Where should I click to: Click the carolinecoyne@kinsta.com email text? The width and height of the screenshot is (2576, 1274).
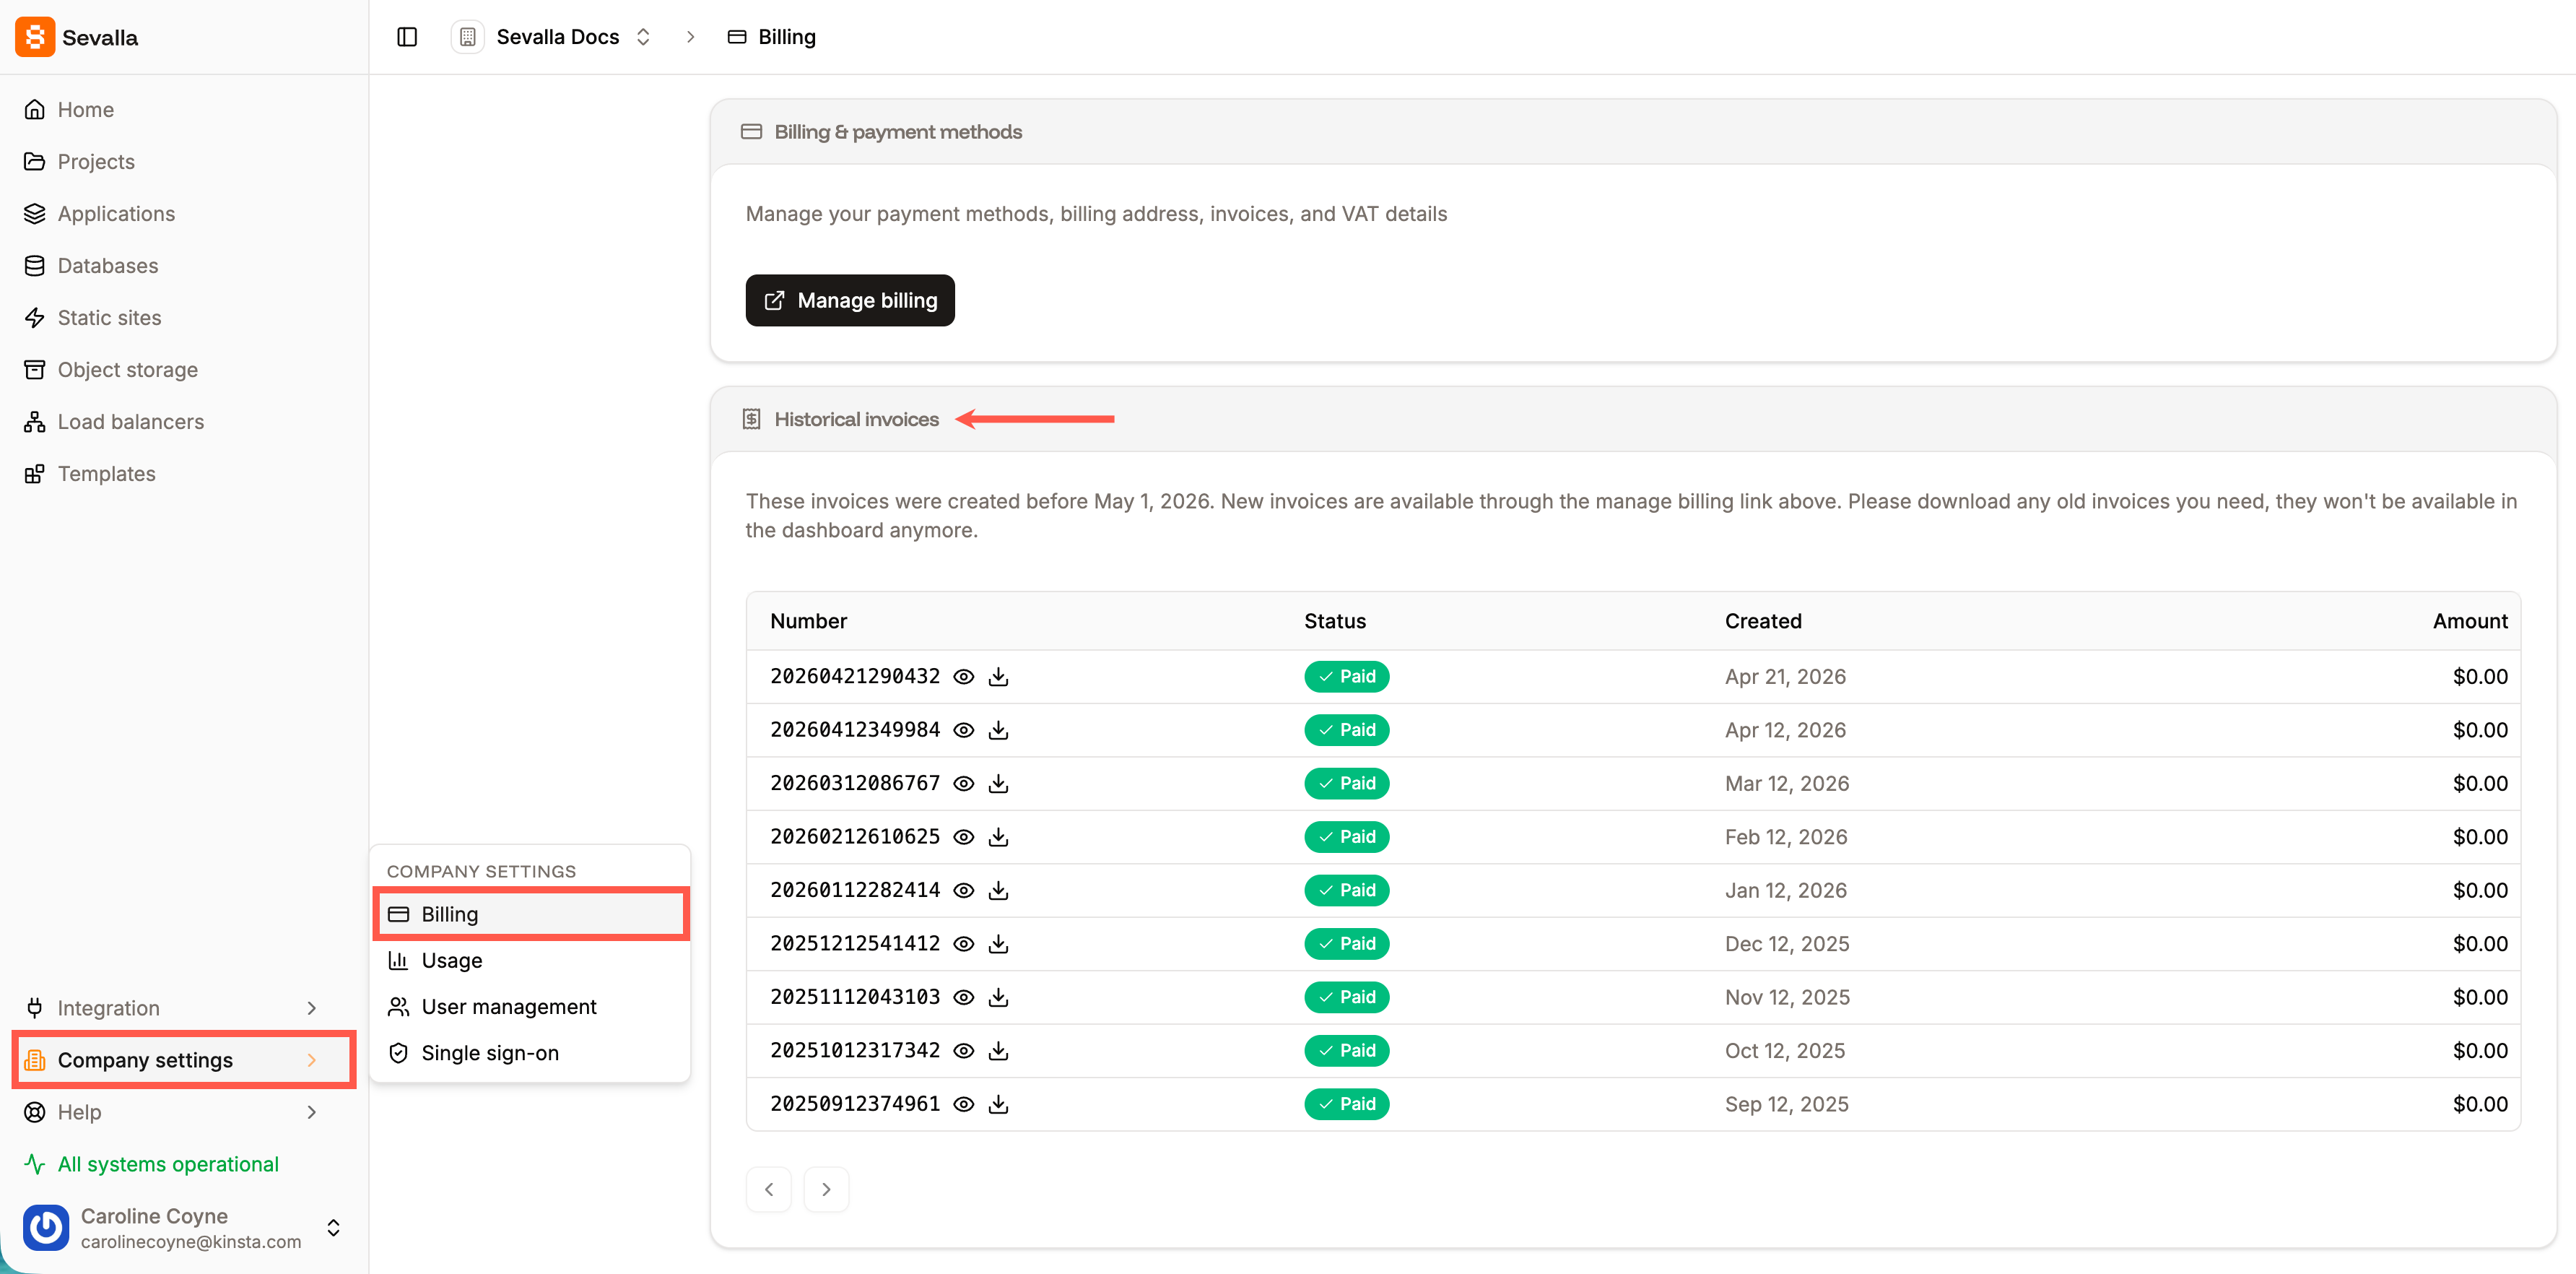pyautogui.click(x=191, y=1242)
